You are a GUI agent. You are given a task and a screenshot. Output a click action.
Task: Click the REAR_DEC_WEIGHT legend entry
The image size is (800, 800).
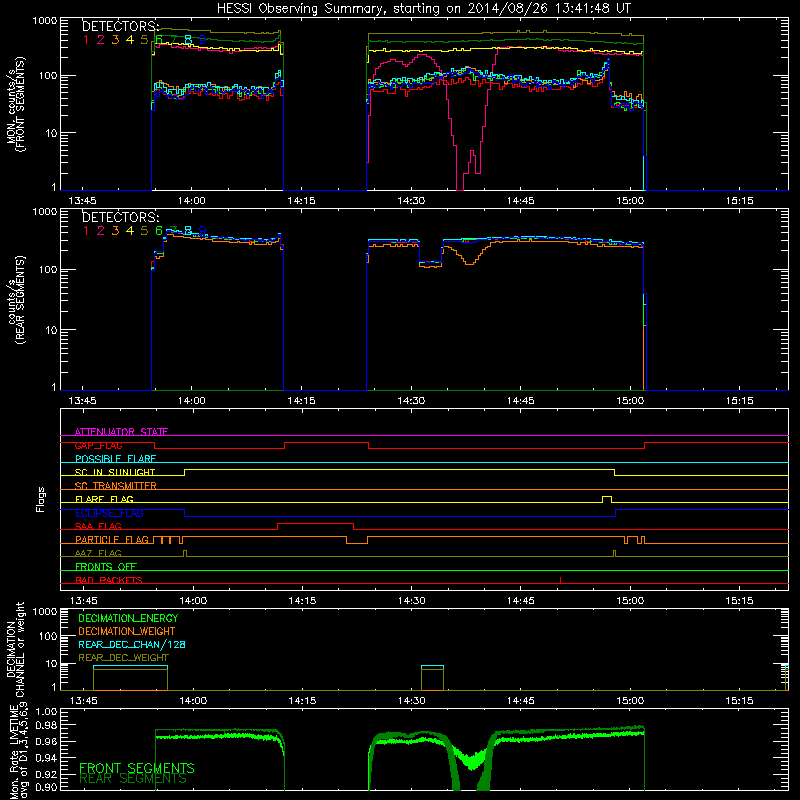(123, 658)
